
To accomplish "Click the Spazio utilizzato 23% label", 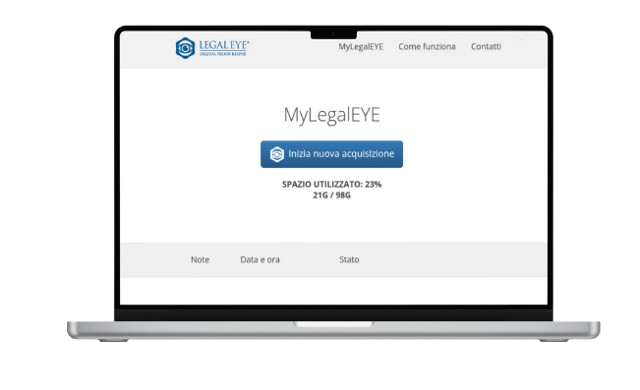I will click(x=331, y=184).
